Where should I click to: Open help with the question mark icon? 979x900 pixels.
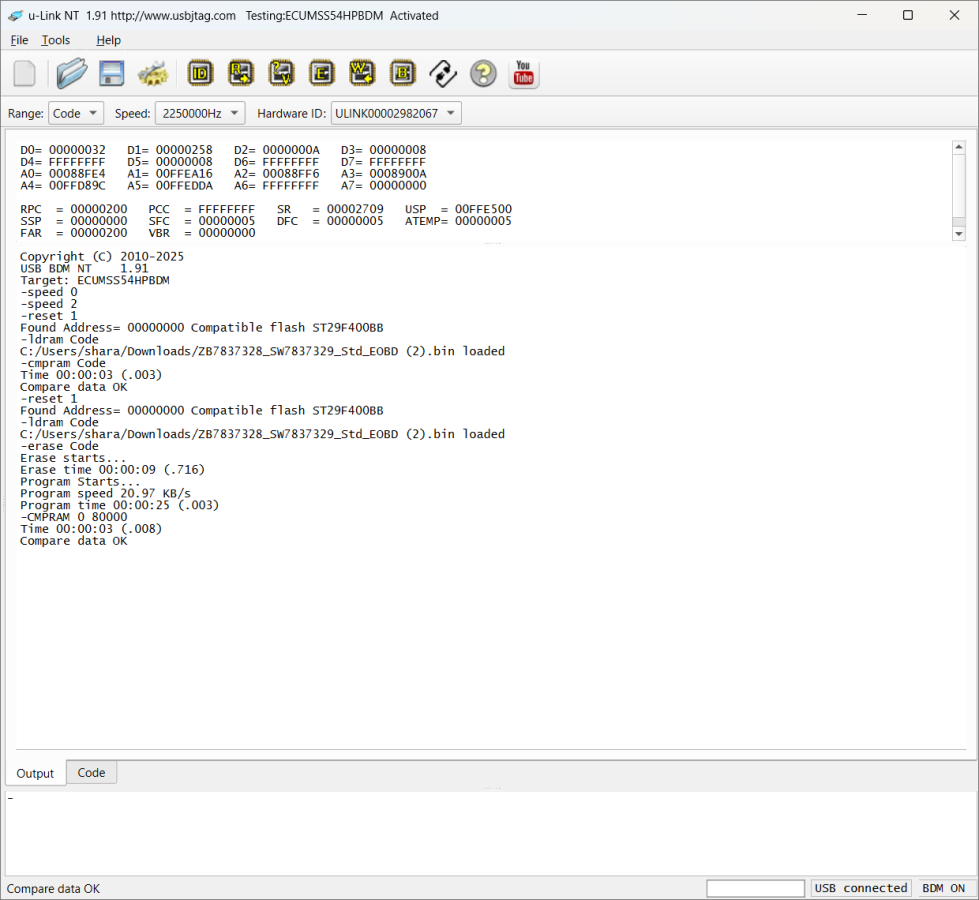[x=483, y=73]
